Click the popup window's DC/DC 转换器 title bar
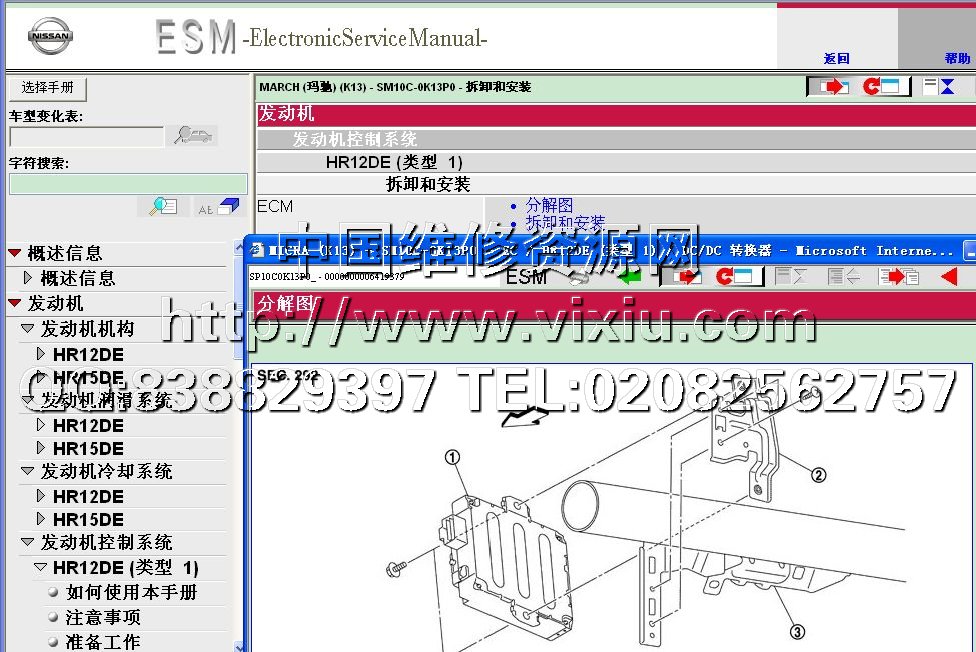The width and height of the screenshot is (976, 652). (610, 250)
